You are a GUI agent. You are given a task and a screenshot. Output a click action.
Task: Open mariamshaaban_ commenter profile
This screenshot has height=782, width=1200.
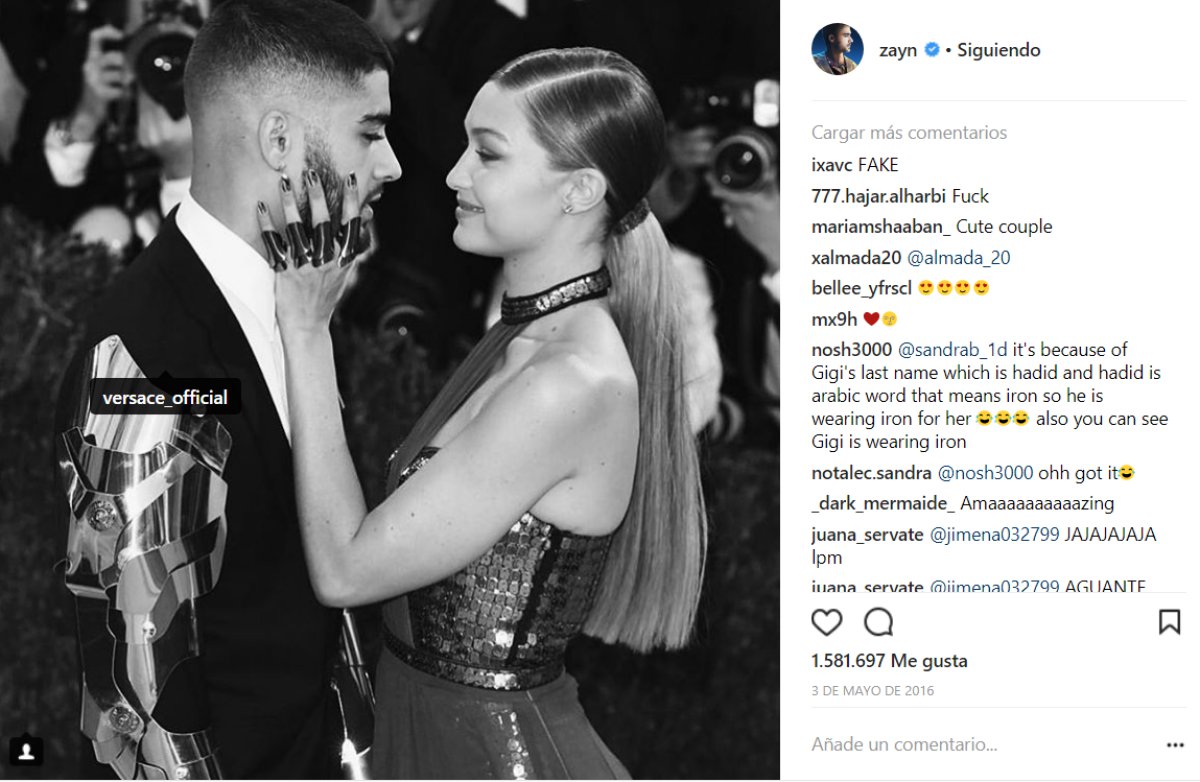click(x=881, y=227)
